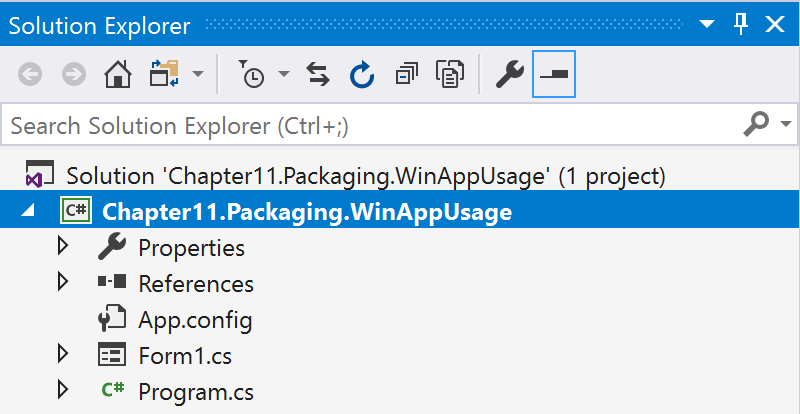This screenshot has height=414, width=800.
Task: Expand the Properties node
Action: pyautogui.click(x=63, y=247)
